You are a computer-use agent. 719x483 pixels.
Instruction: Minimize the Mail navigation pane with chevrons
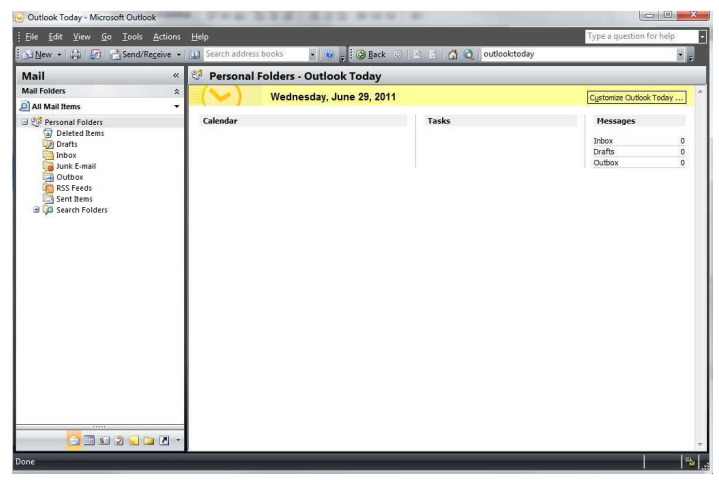point(176,75)
